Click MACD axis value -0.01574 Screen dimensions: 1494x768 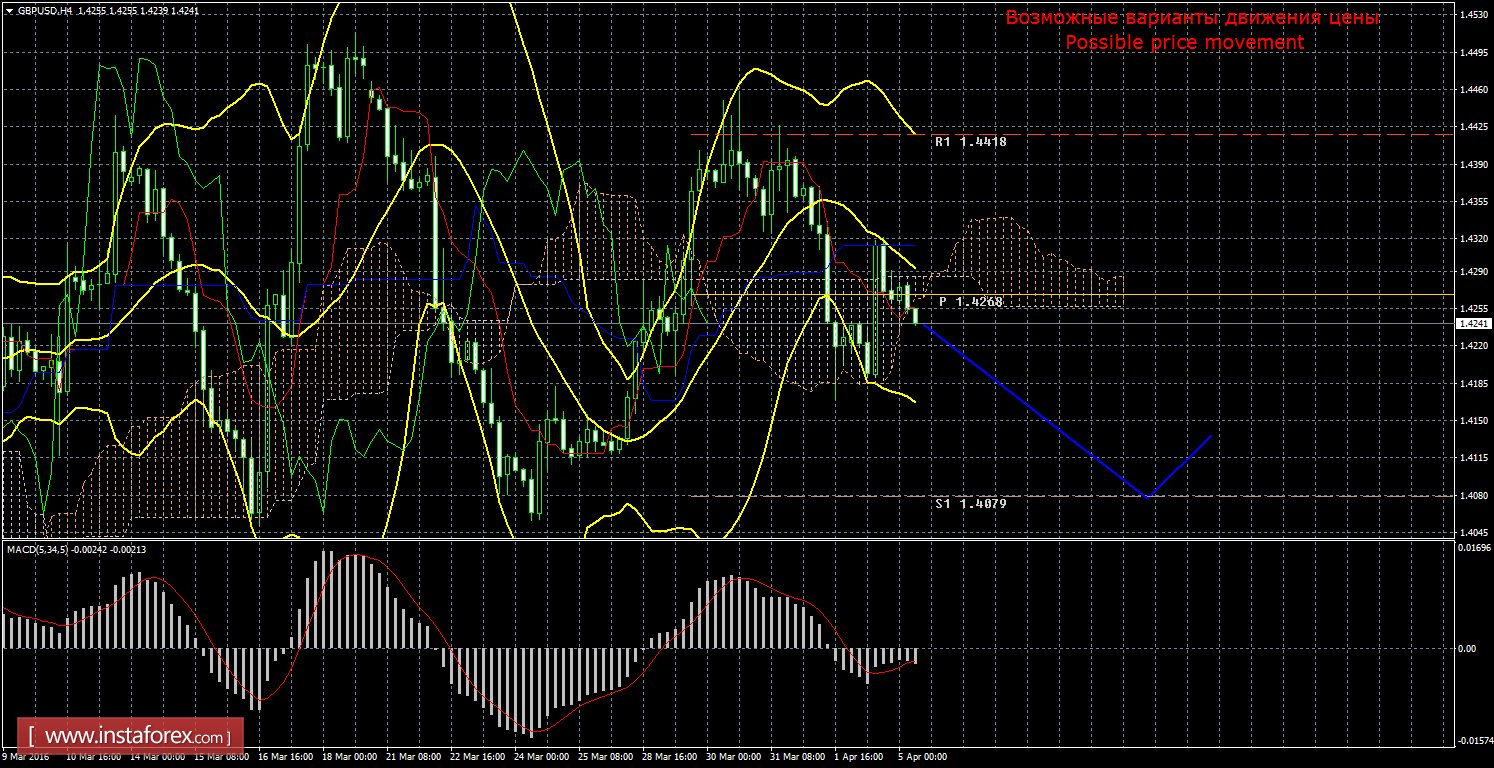coord(1475,741)
